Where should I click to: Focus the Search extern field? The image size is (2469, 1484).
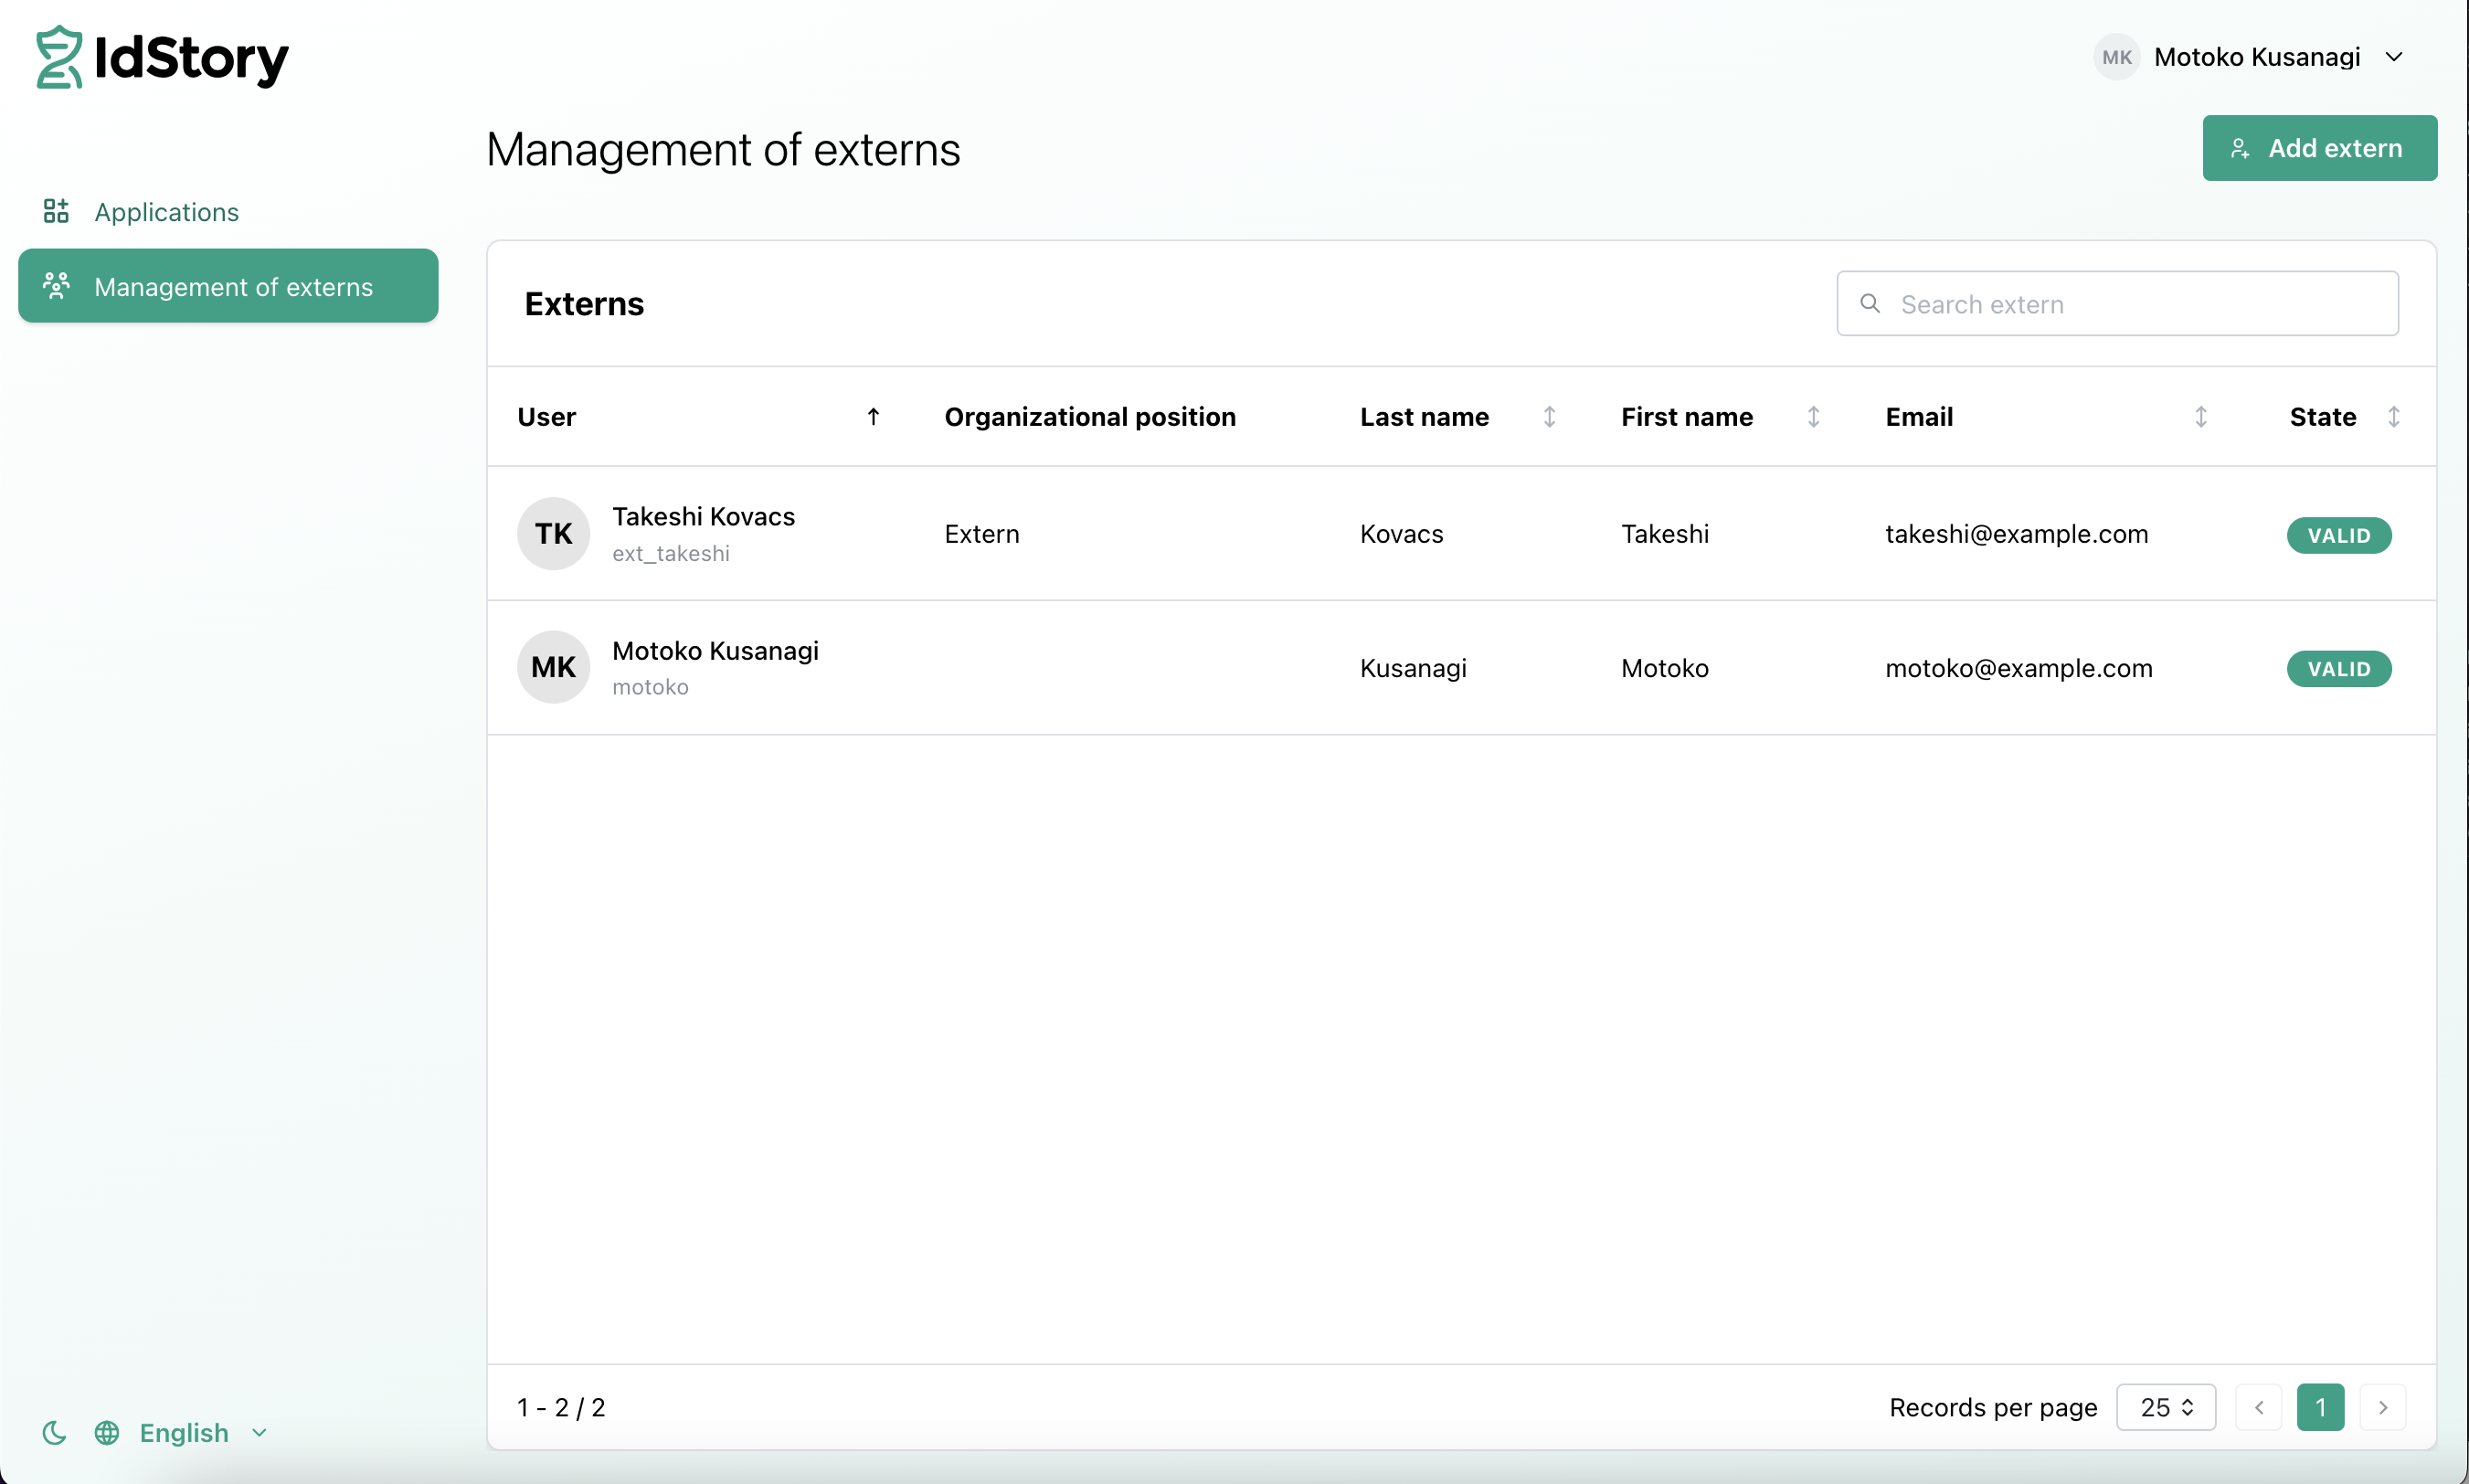click(x=2117, y=304)
